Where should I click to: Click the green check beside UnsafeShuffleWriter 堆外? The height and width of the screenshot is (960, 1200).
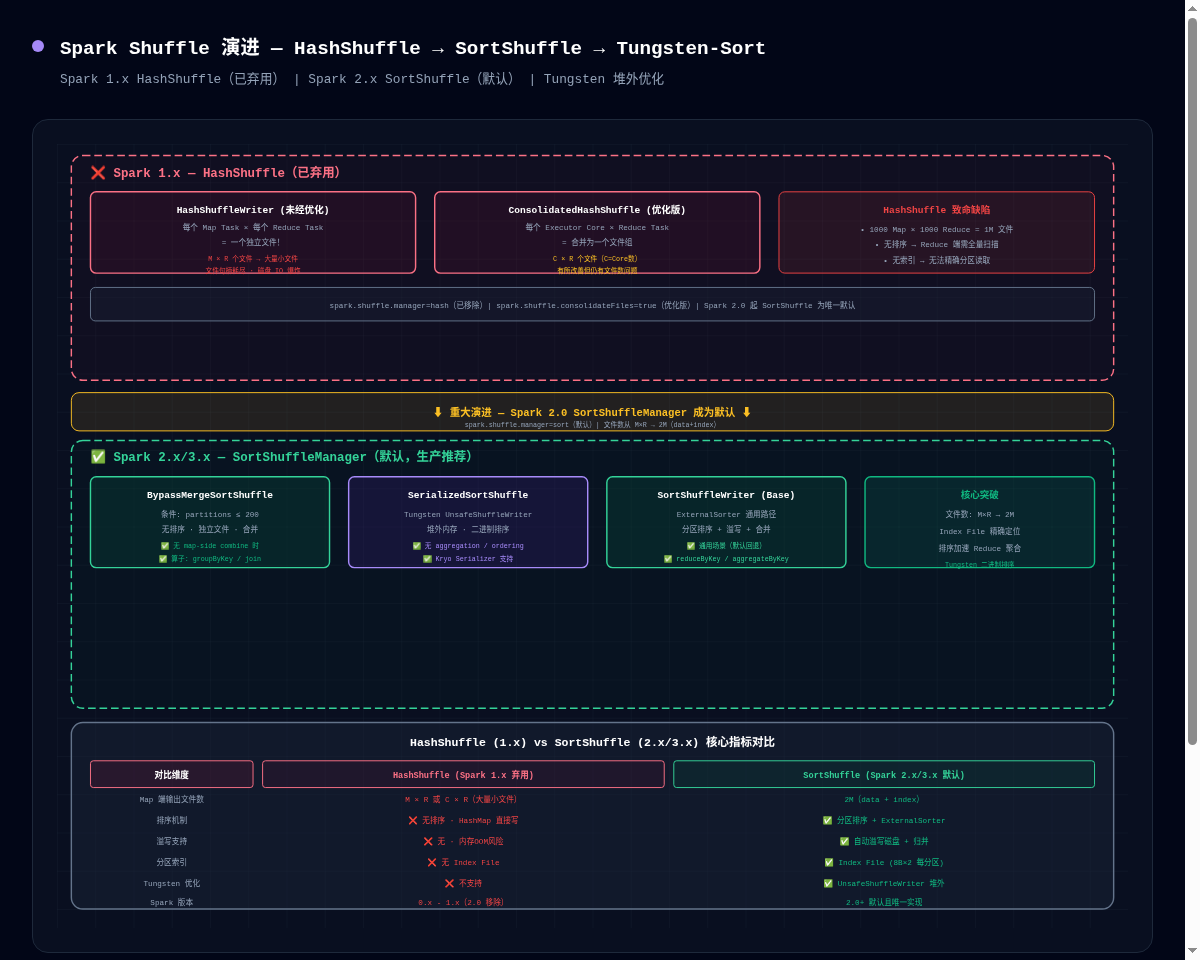tap(828, 883)
